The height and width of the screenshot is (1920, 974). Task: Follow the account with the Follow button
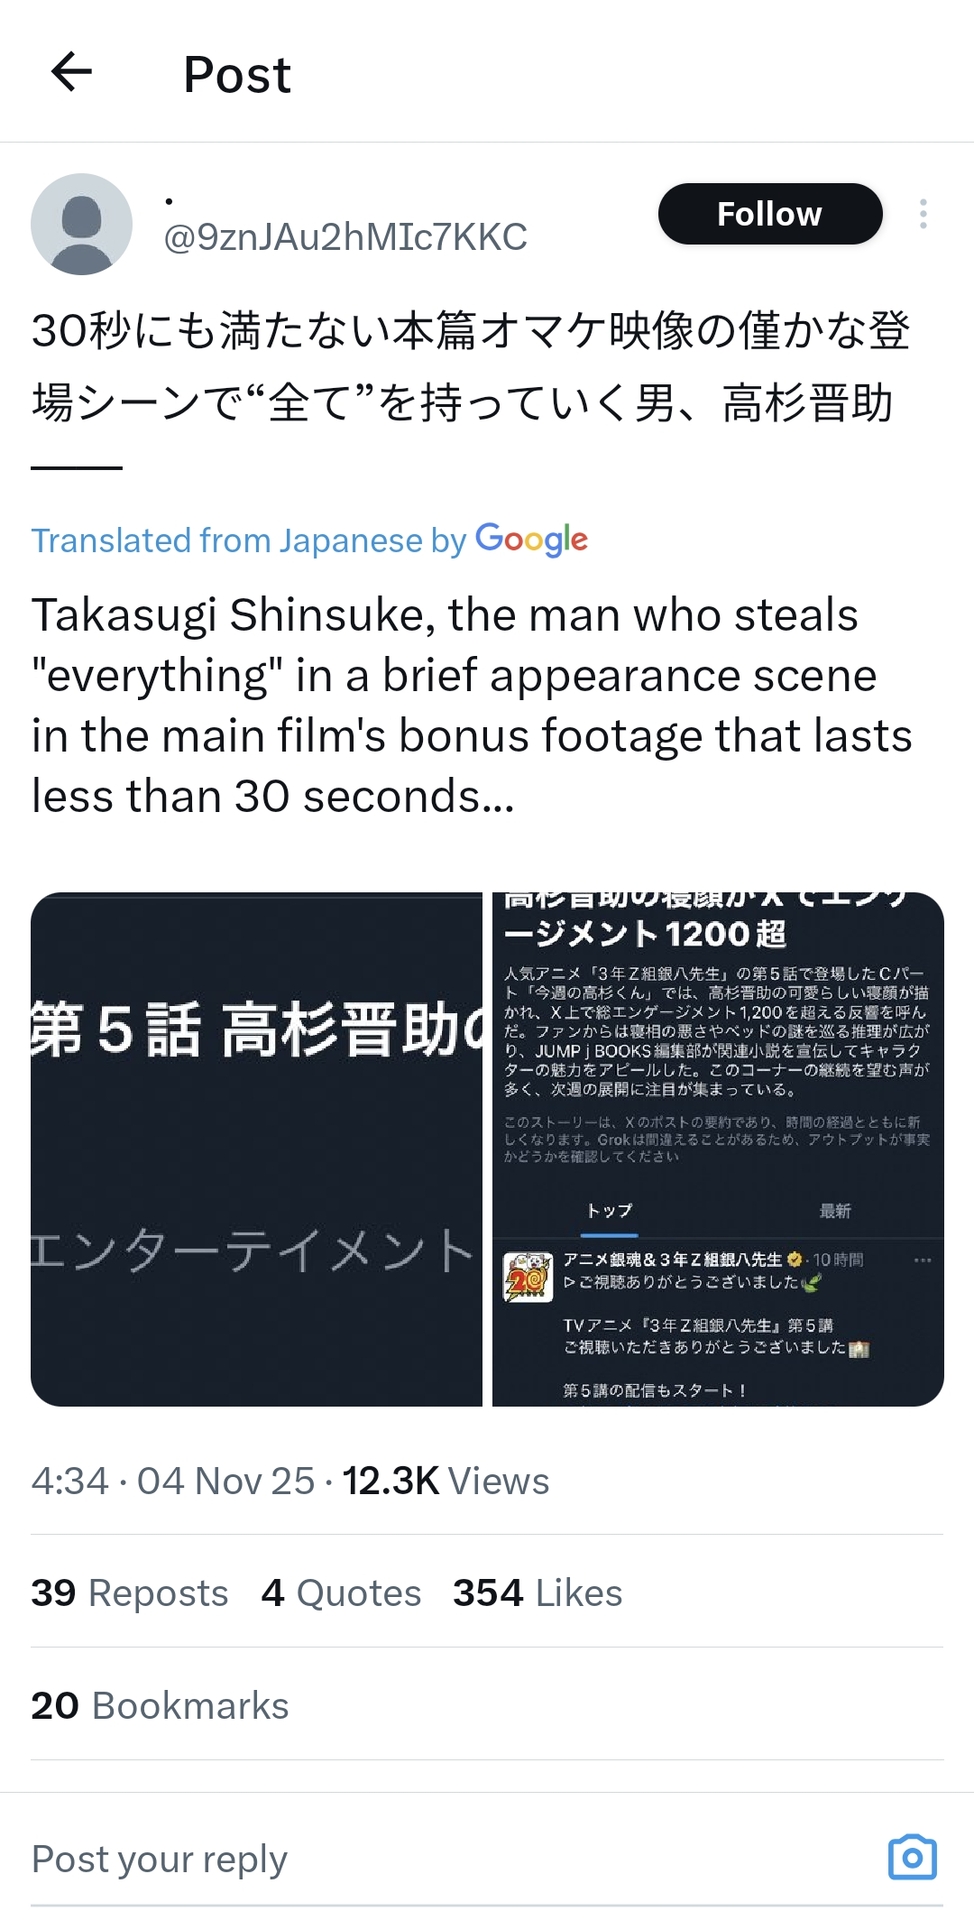(769, 214)
